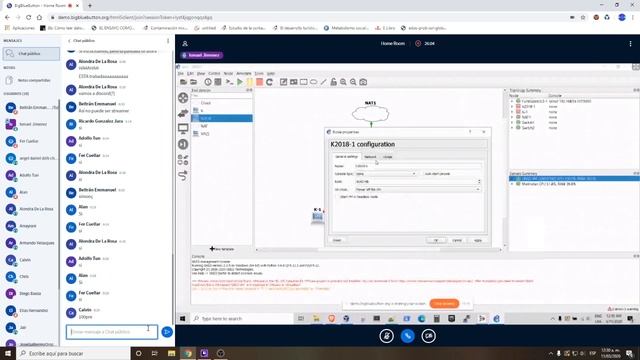Start all nodes with the green play icon
Image resolution: width=640 pixels, height=360 pixels.
tap(240, 82)
